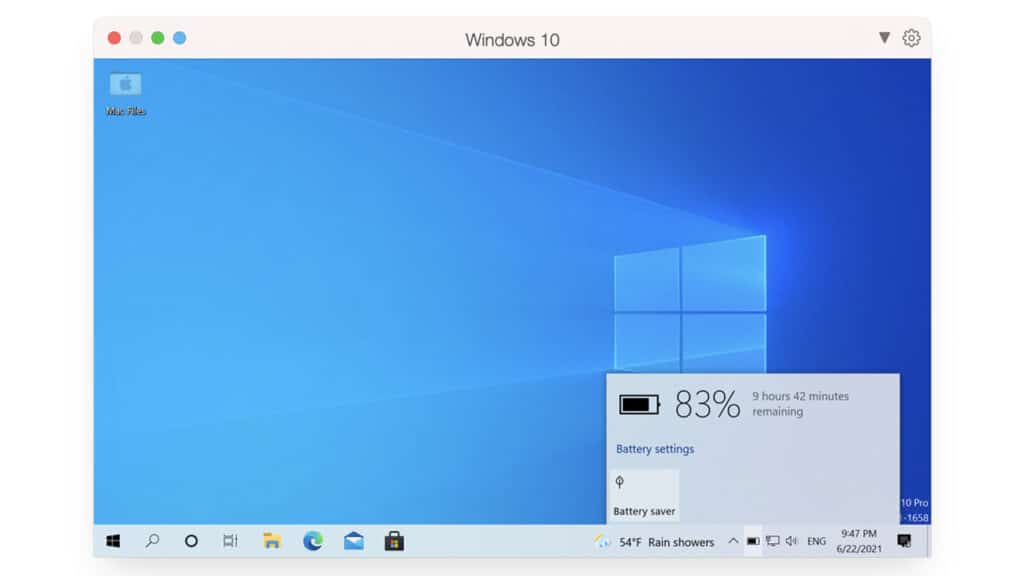
Task: Open Battery settings link
Action: click(655, 449)
